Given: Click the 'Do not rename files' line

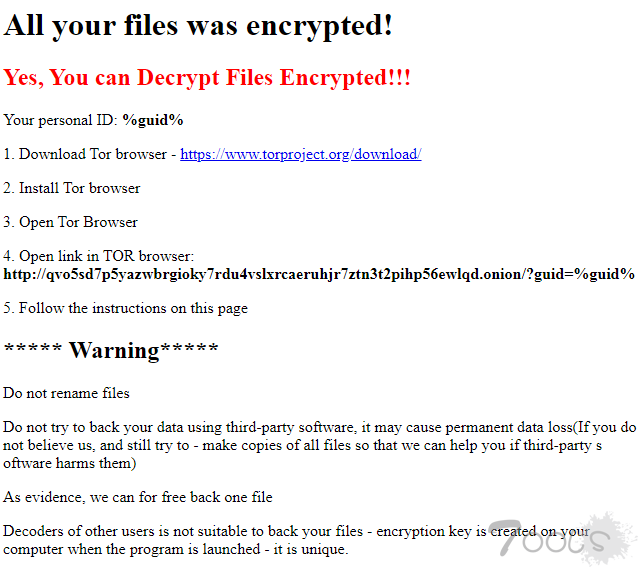Looking at the screenshot, I should click(x=66, y=393).
